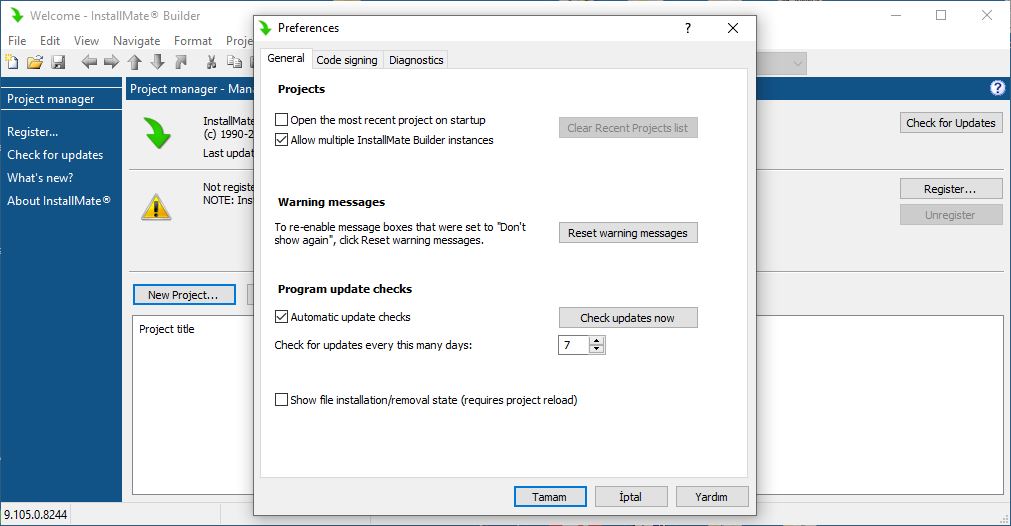Screen dimensions: 1011x526
Task: Click the Back arrow toolbar icon
Action: click(x=89, y=62)
